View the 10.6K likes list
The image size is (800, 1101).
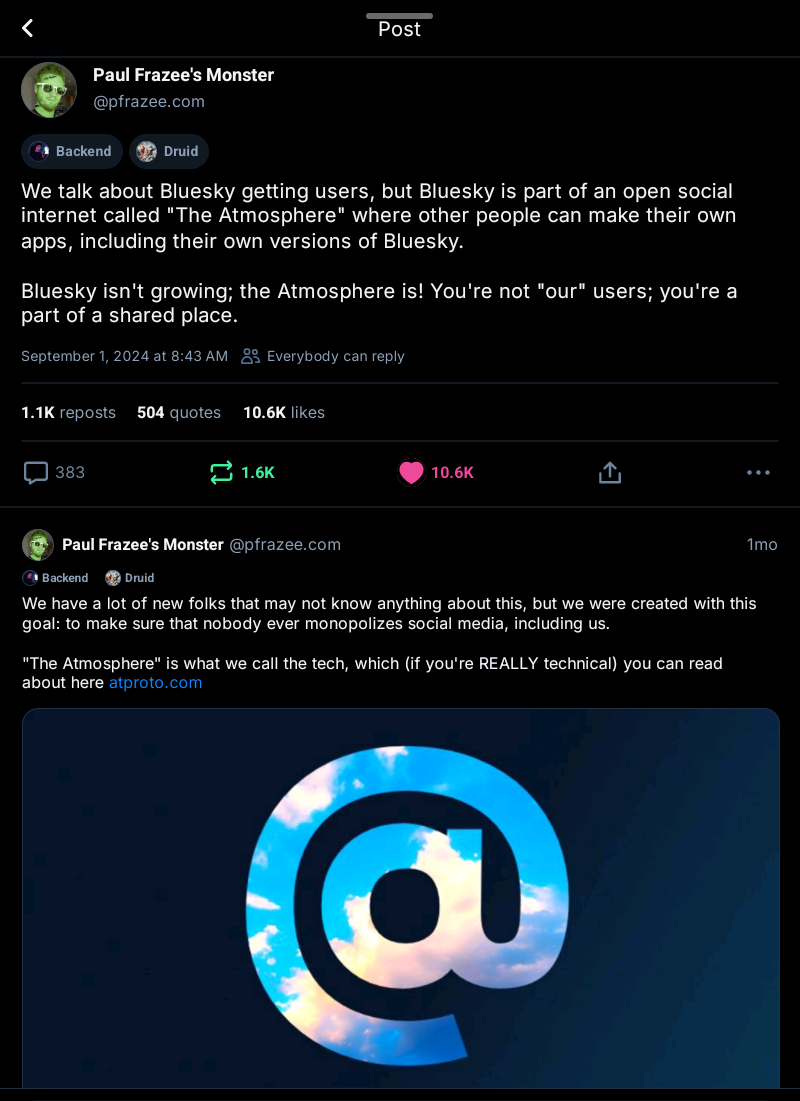284,412
